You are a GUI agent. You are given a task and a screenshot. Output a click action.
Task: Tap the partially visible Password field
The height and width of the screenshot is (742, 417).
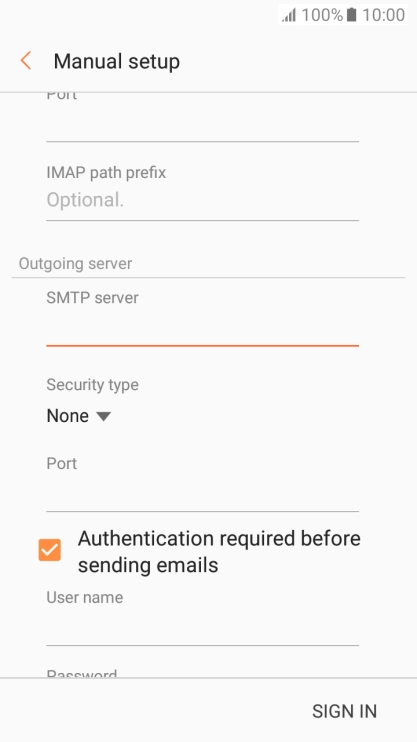203,673
